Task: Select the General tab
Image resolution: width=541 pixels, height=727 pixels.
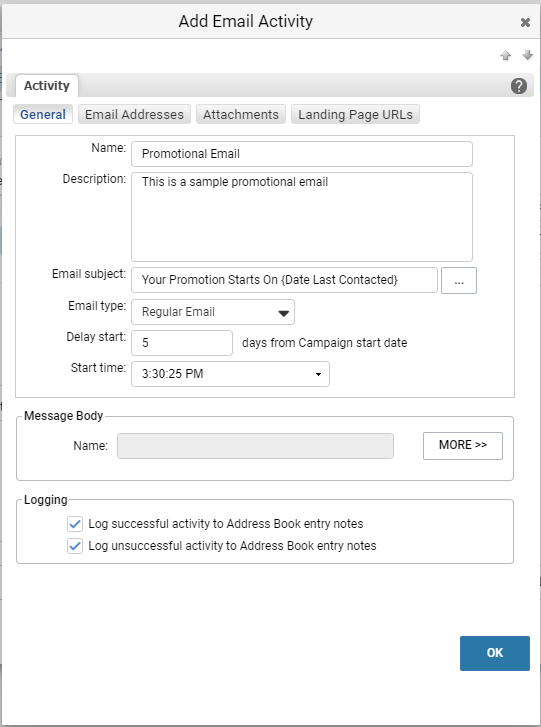Action: click(x=43, y=115)
